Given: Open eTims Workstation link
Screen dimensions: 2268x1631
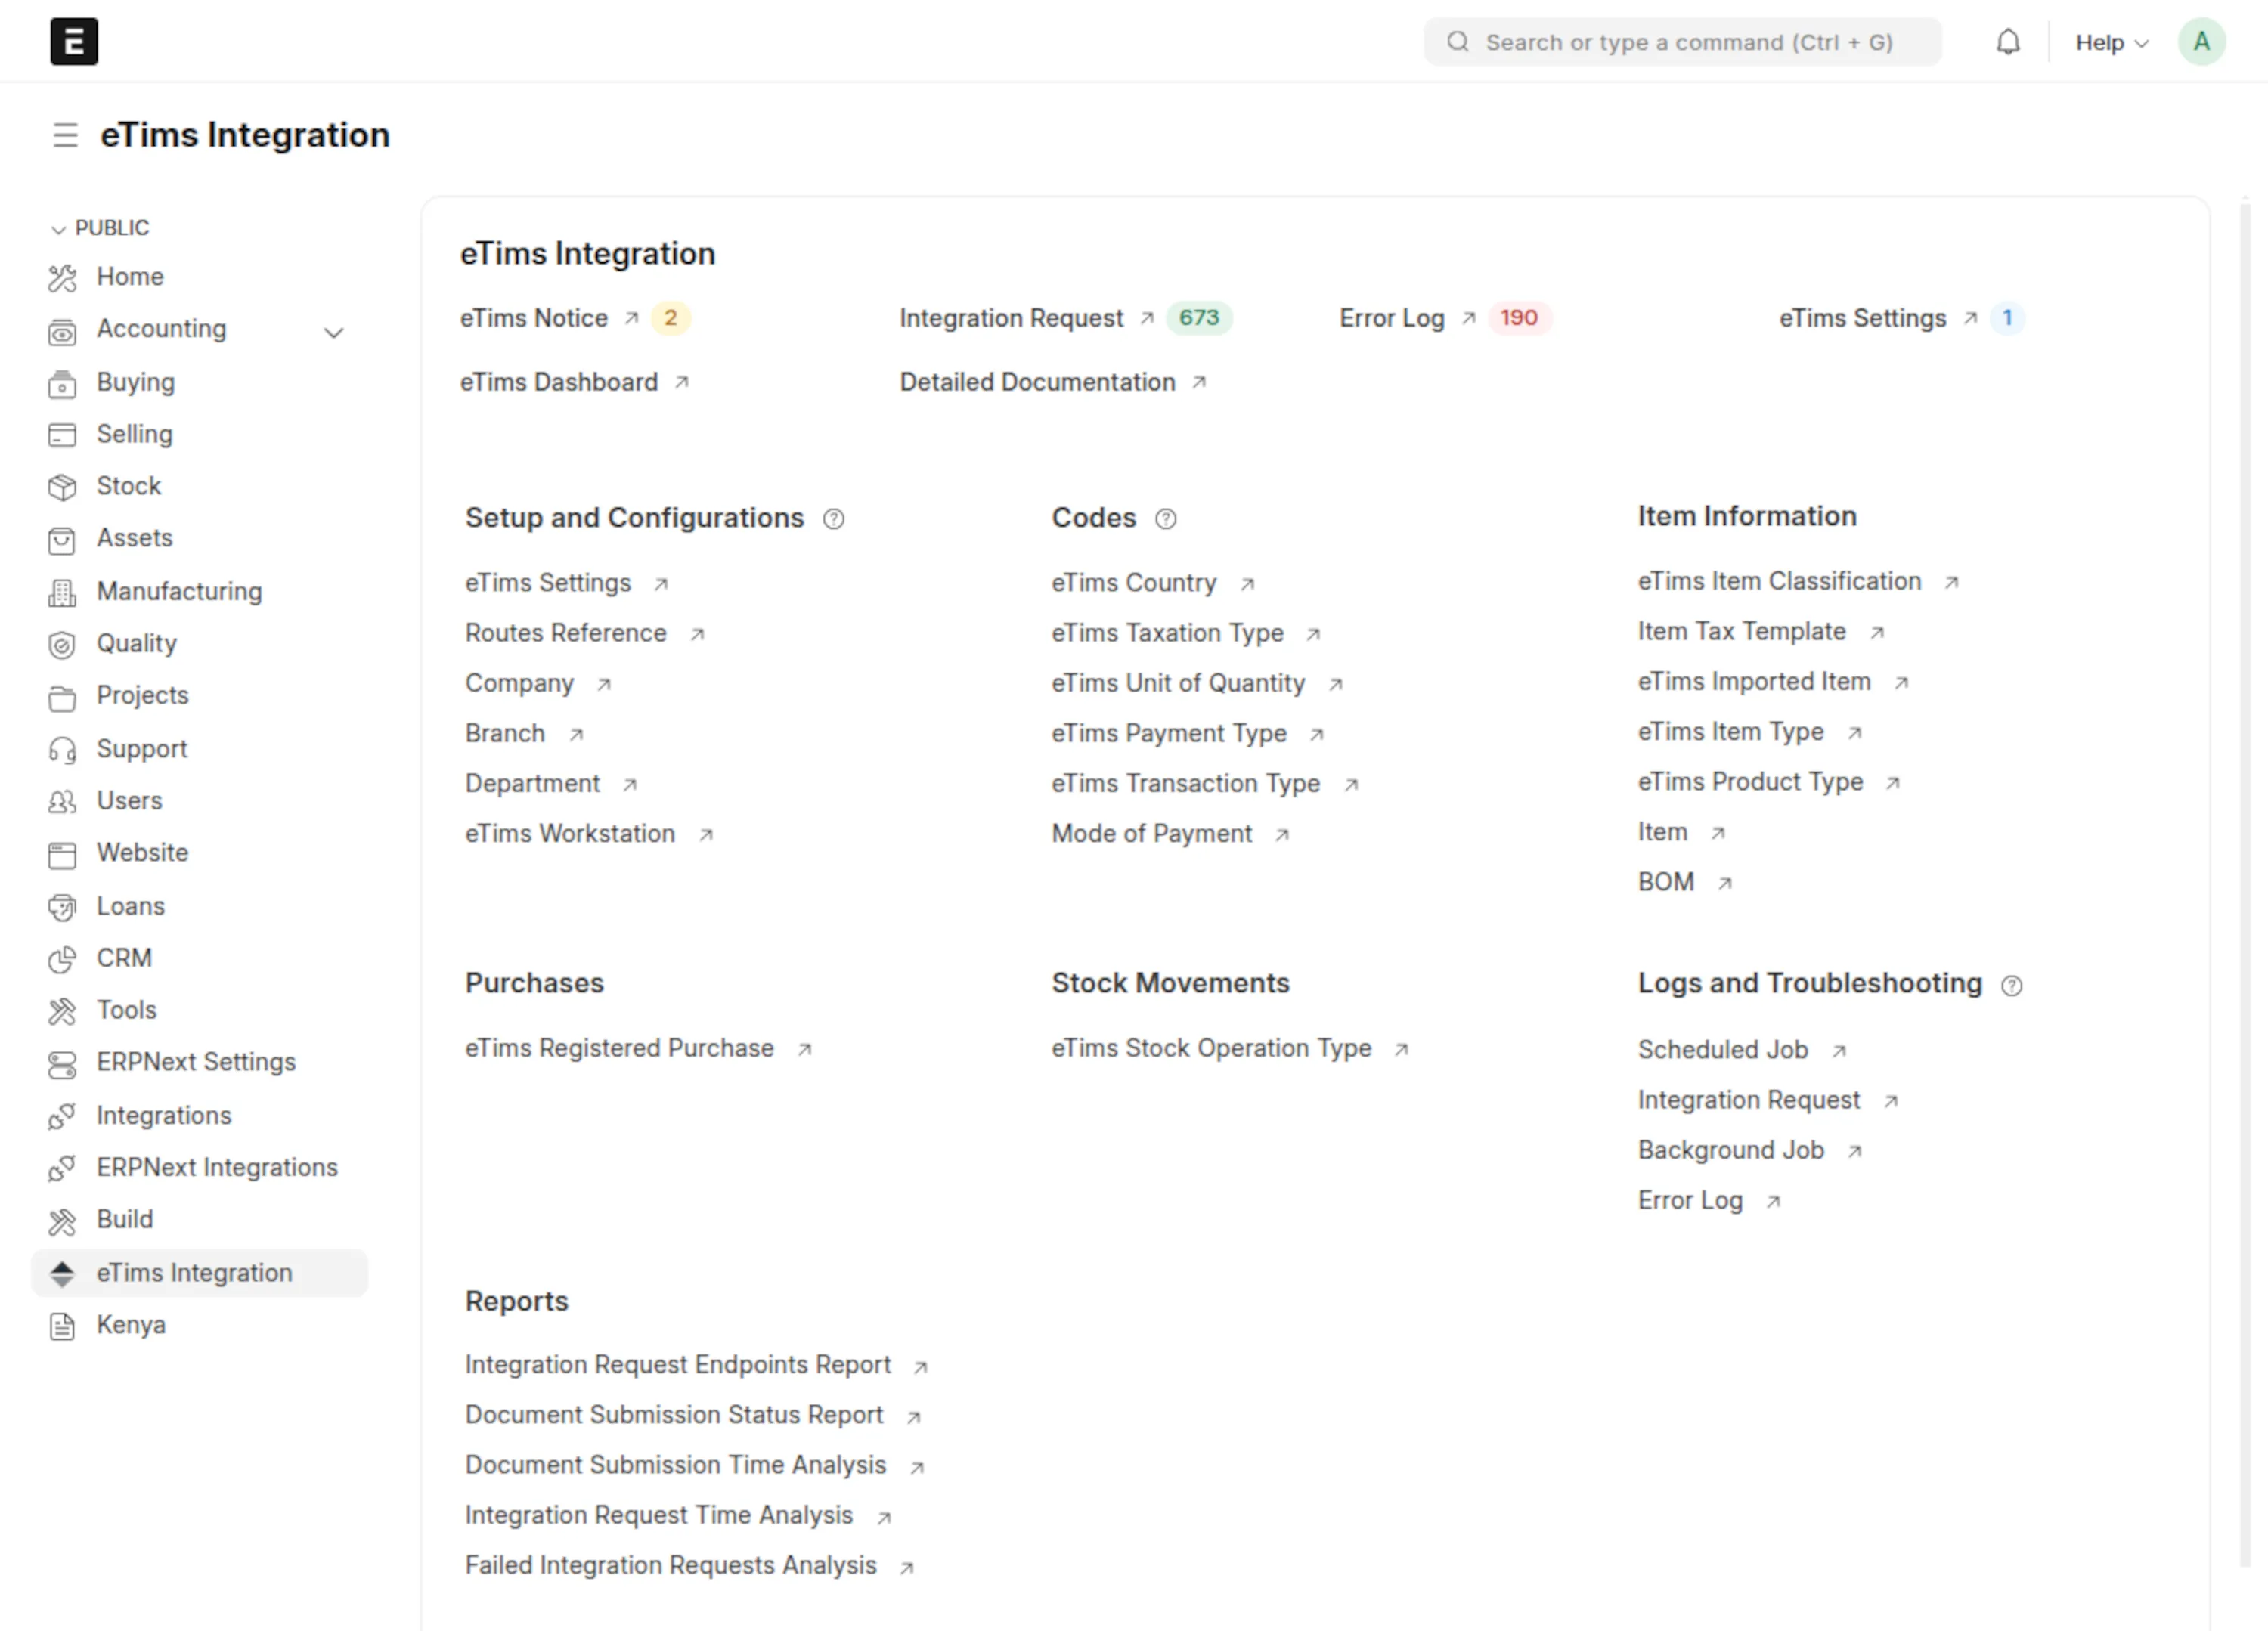Looking at the screenshot, I should click(570, 833).
